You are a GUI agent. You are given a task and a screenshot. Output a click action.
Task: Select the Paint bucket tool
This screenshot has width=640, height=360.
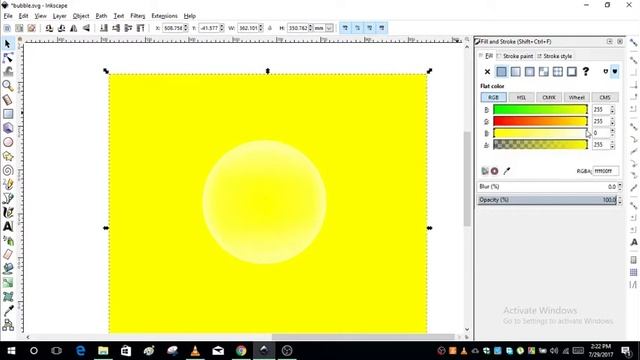(8, 268)
